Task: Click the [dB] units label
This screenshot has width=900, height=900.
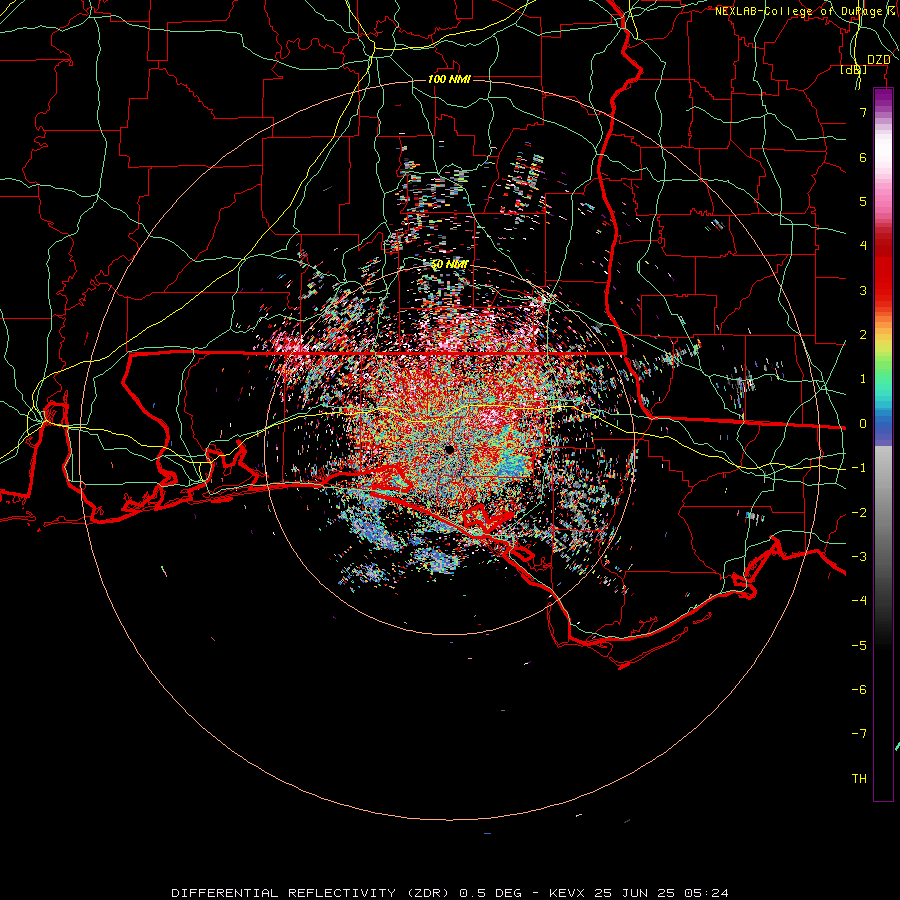Action: point(854,70)
